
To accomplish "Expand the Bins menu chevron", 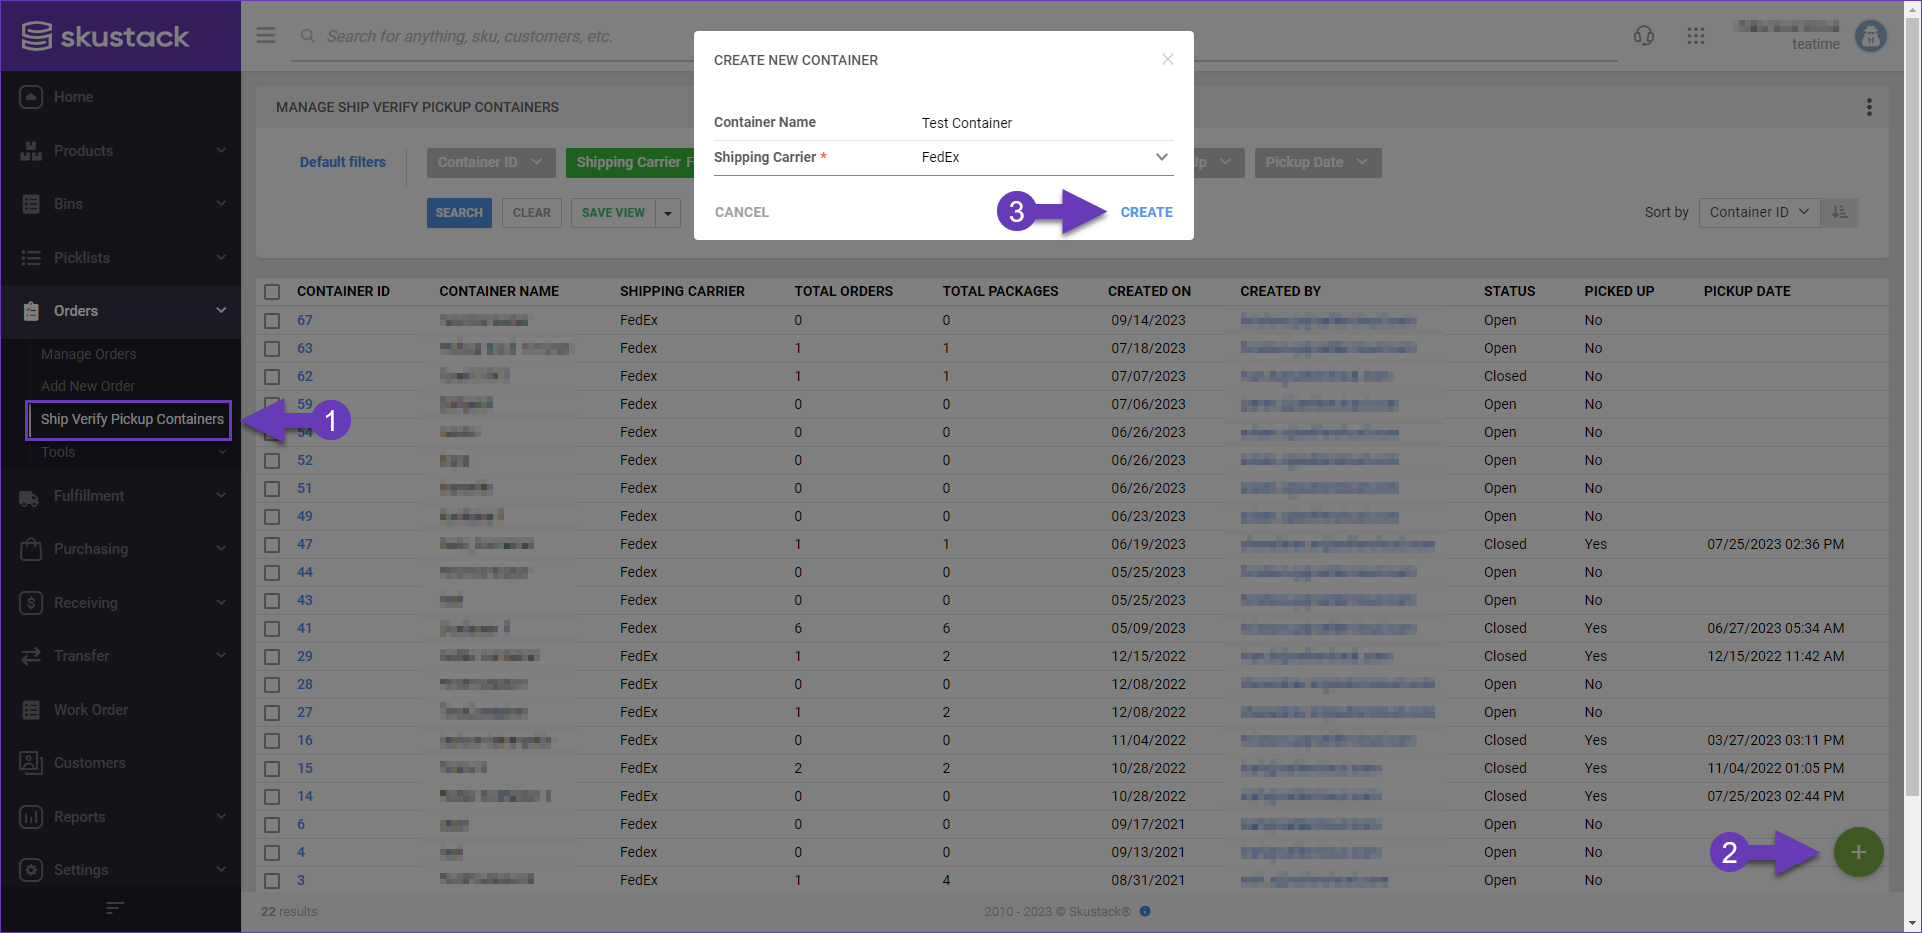I will click(x=221, y=204).
